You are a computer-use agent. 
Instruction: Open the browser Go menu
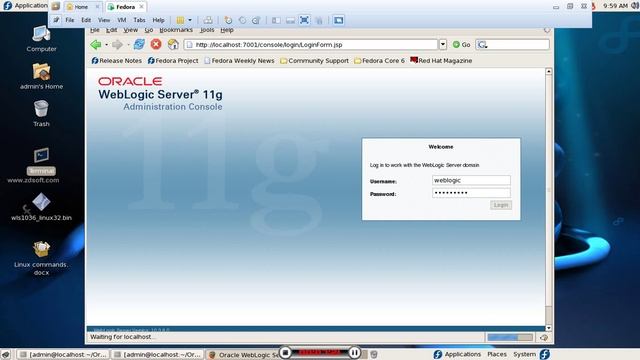point(149,30)
